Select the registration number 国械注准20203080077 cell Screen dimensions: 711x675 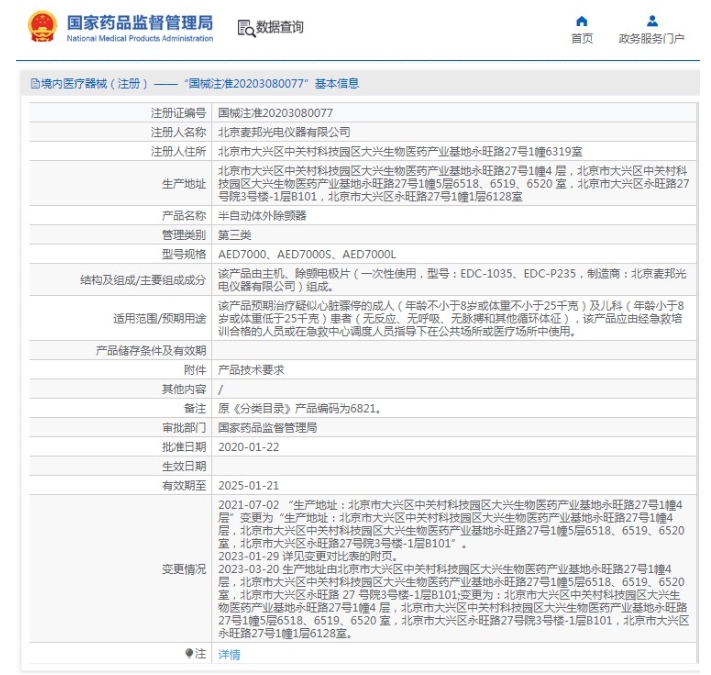[275, 114]
